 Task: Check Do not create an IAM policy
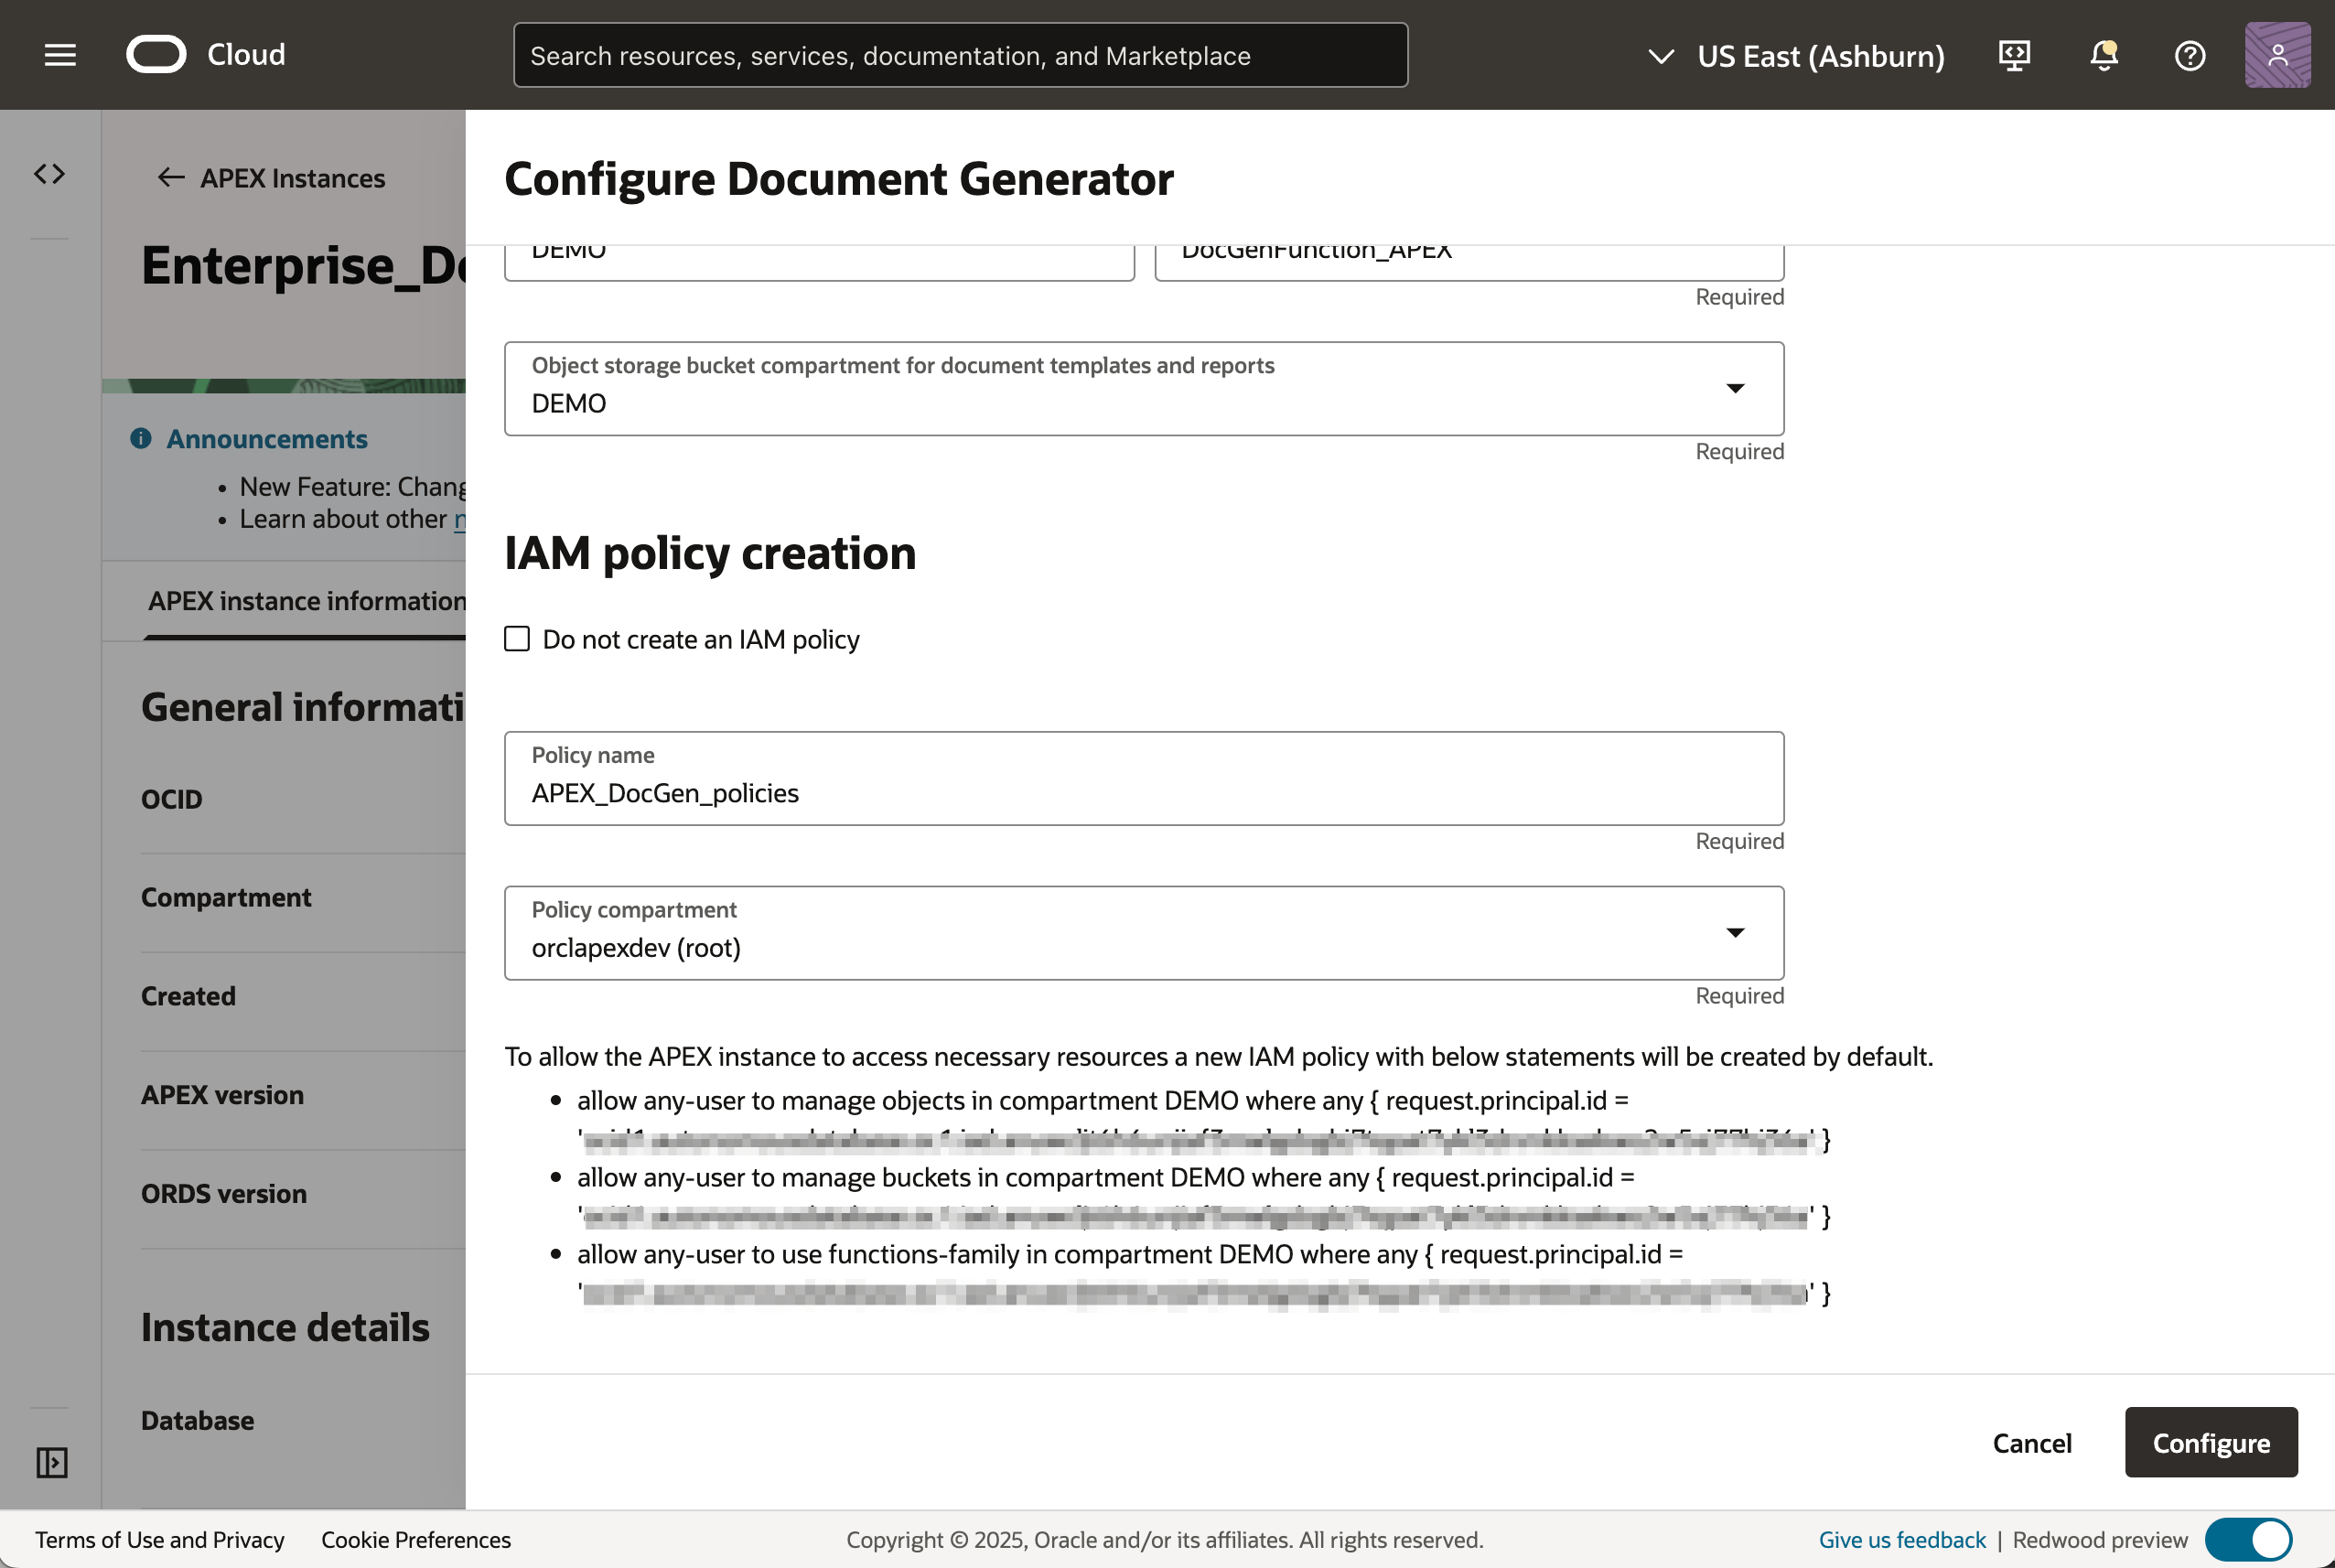pos(517,639)
